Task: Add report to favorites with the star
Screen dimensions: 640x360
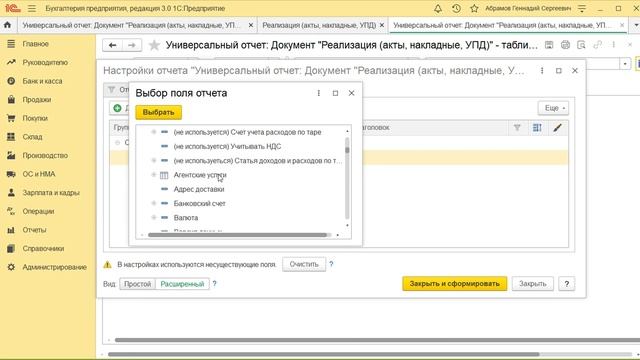Action: [x=154, y=45]
